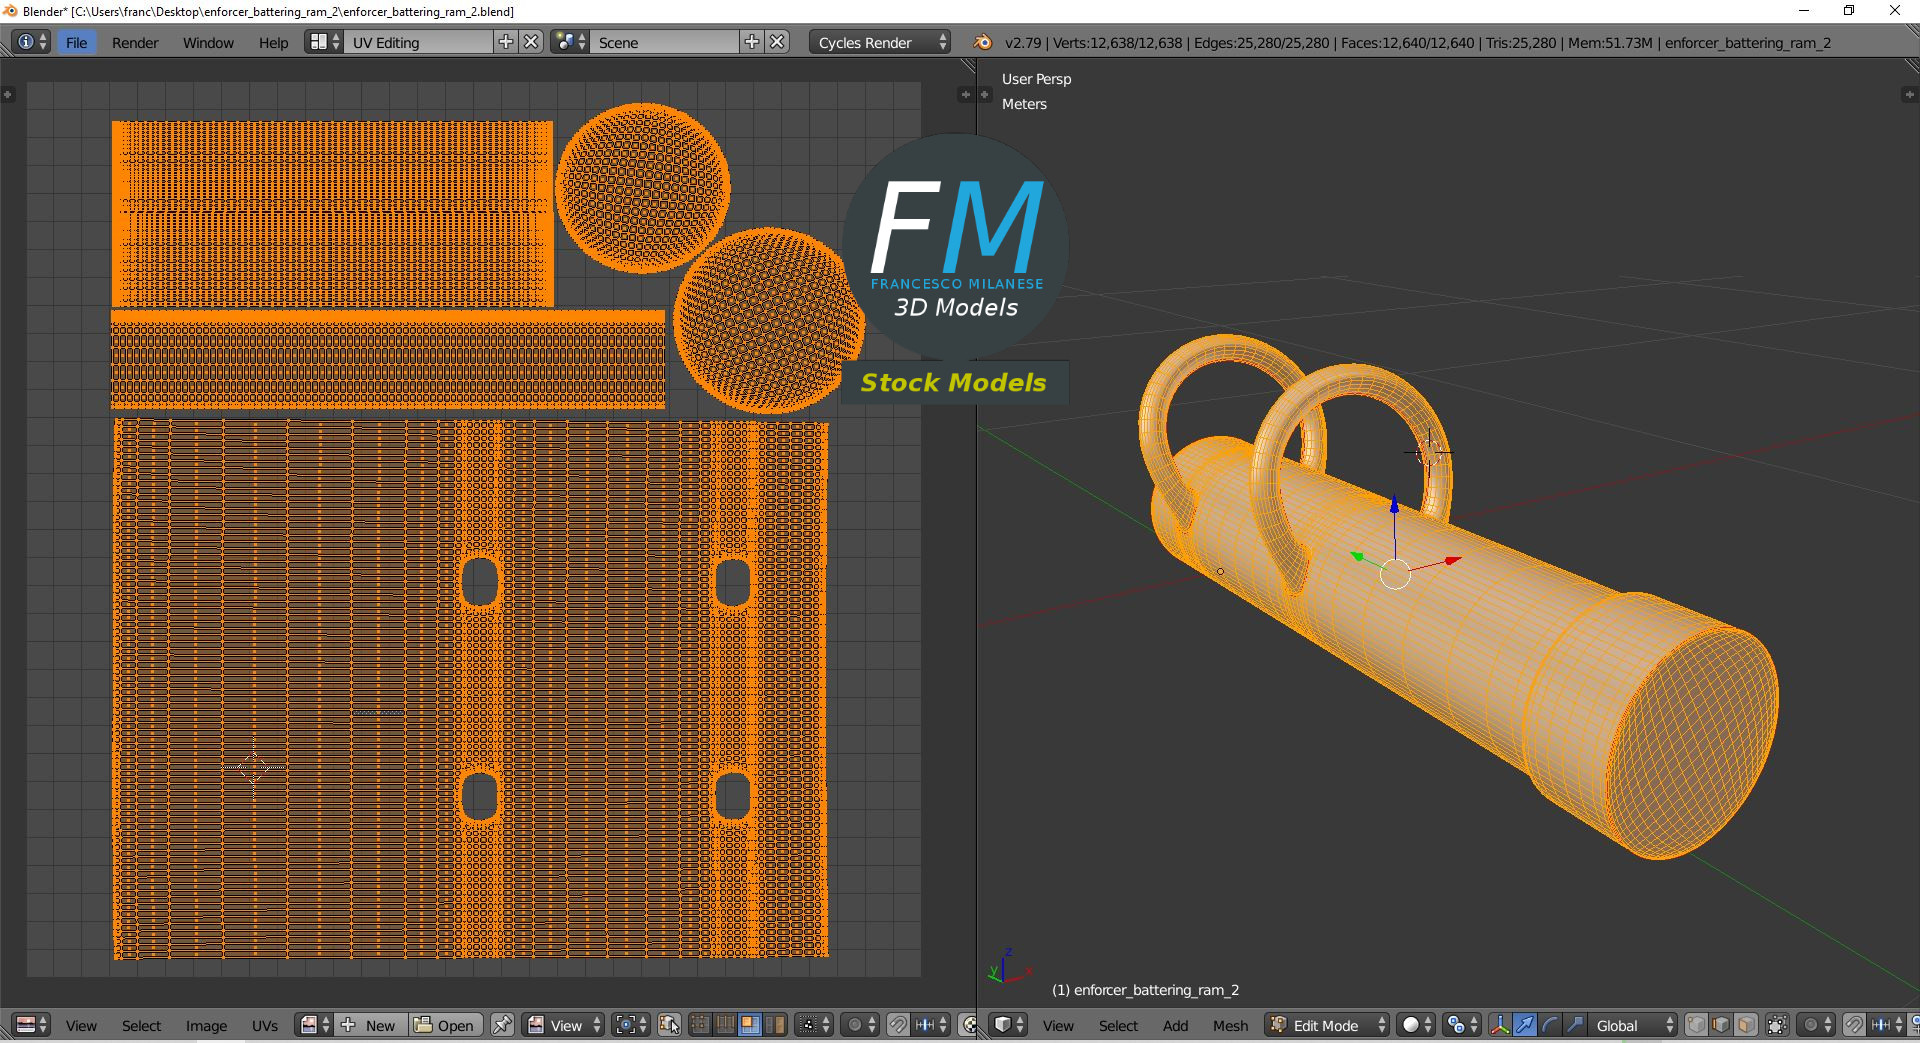This screenshot has height=1043, width=1920.
Task: Open the Edit Mode dropdown
Action: click(1327, 1025)
